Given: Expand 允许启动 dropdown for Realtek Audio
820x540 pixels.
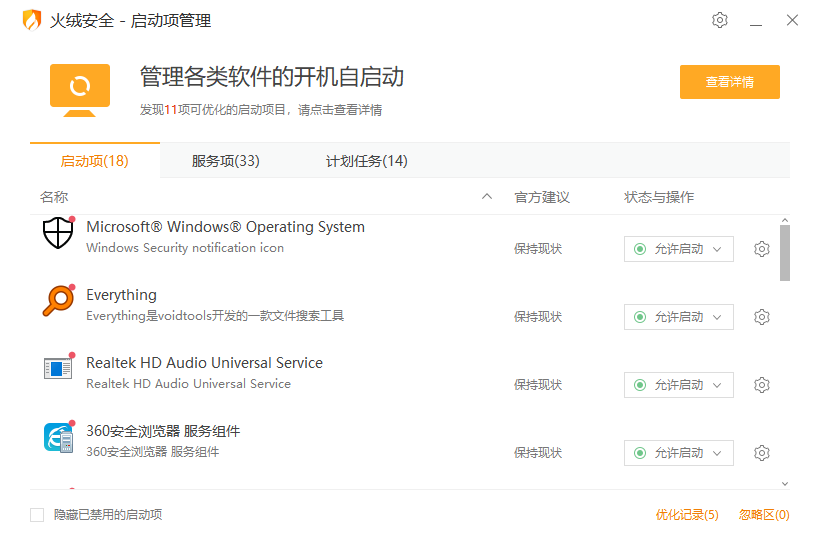Looking at the screenshot, I should point(678,385).
